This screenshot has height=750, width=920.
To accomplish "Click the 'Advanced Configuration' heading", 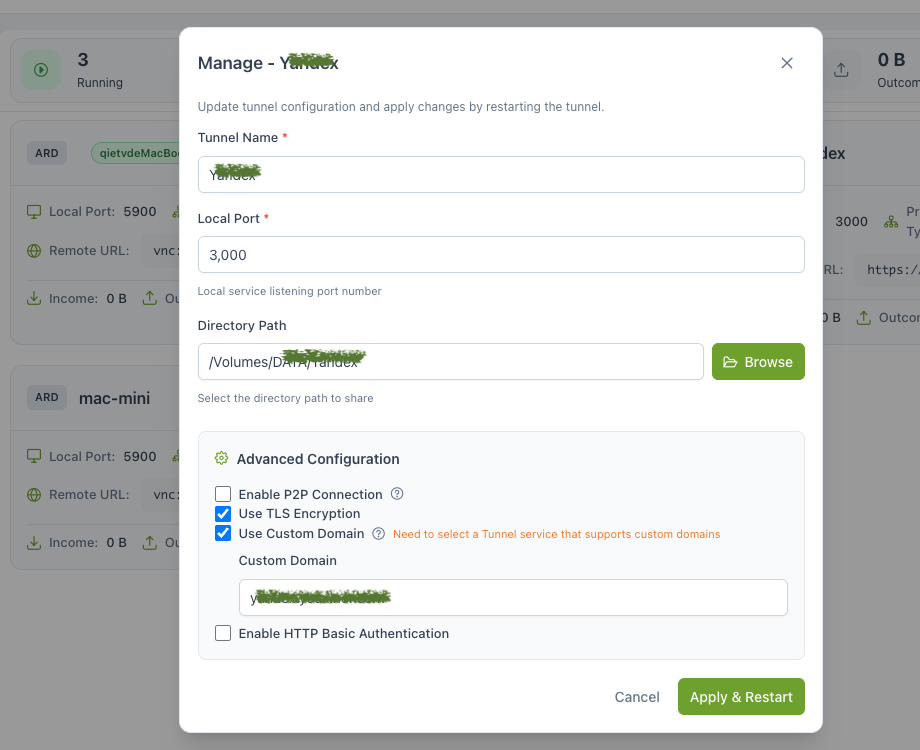I will pos(317,459).
